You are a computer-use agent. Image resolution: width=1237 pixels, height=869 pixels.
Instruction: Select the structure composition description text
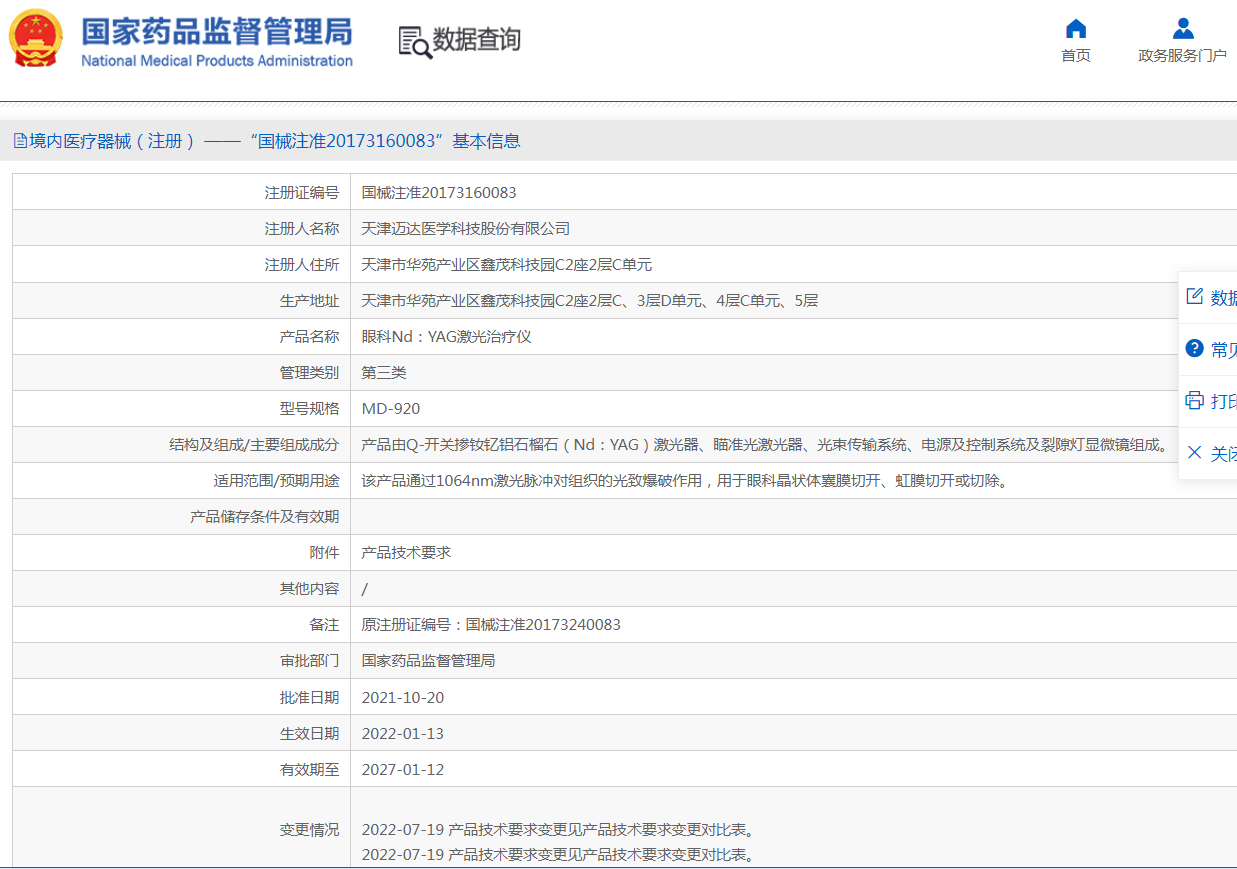tap(765, 445)
